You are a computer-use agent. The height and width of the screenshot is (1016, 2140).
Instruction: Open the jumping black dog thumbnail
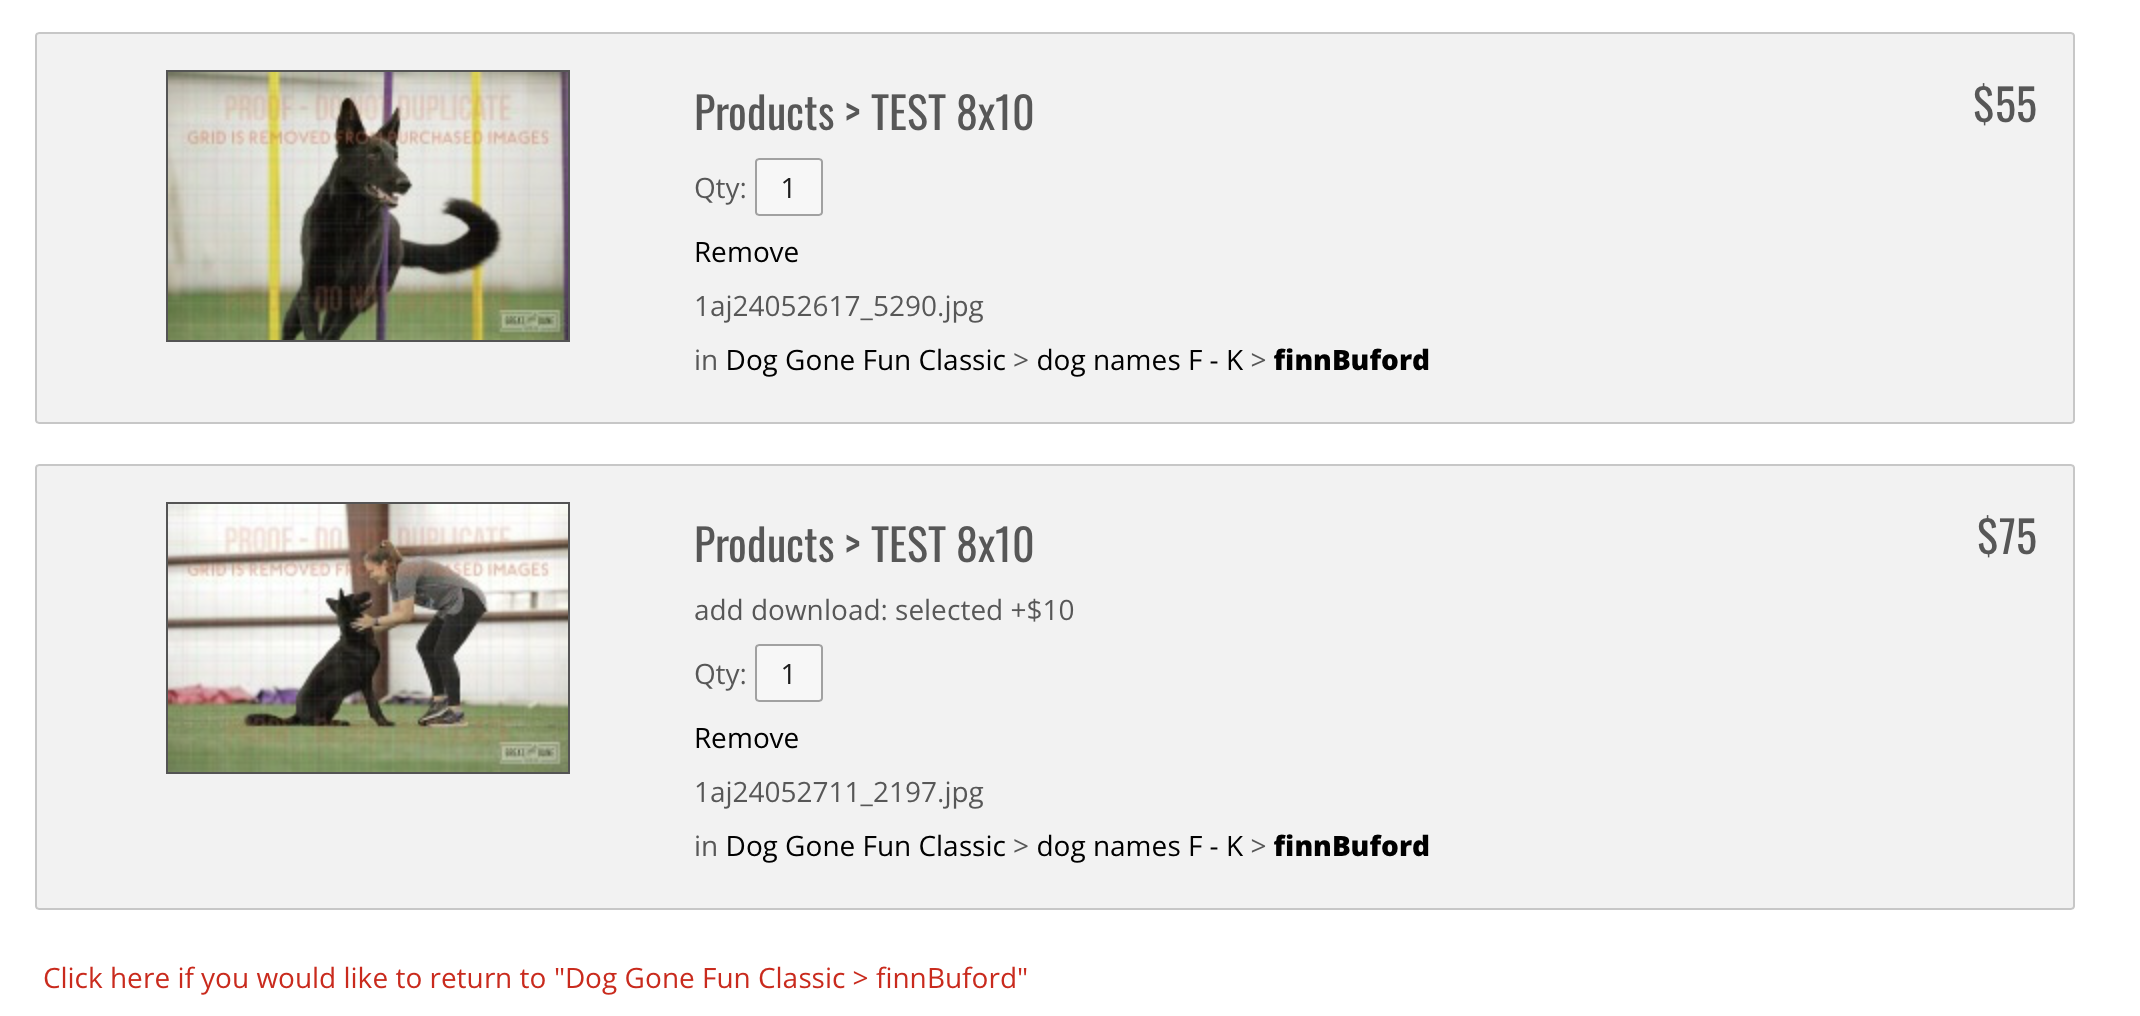pyautogui.click(x=368, y=206)
